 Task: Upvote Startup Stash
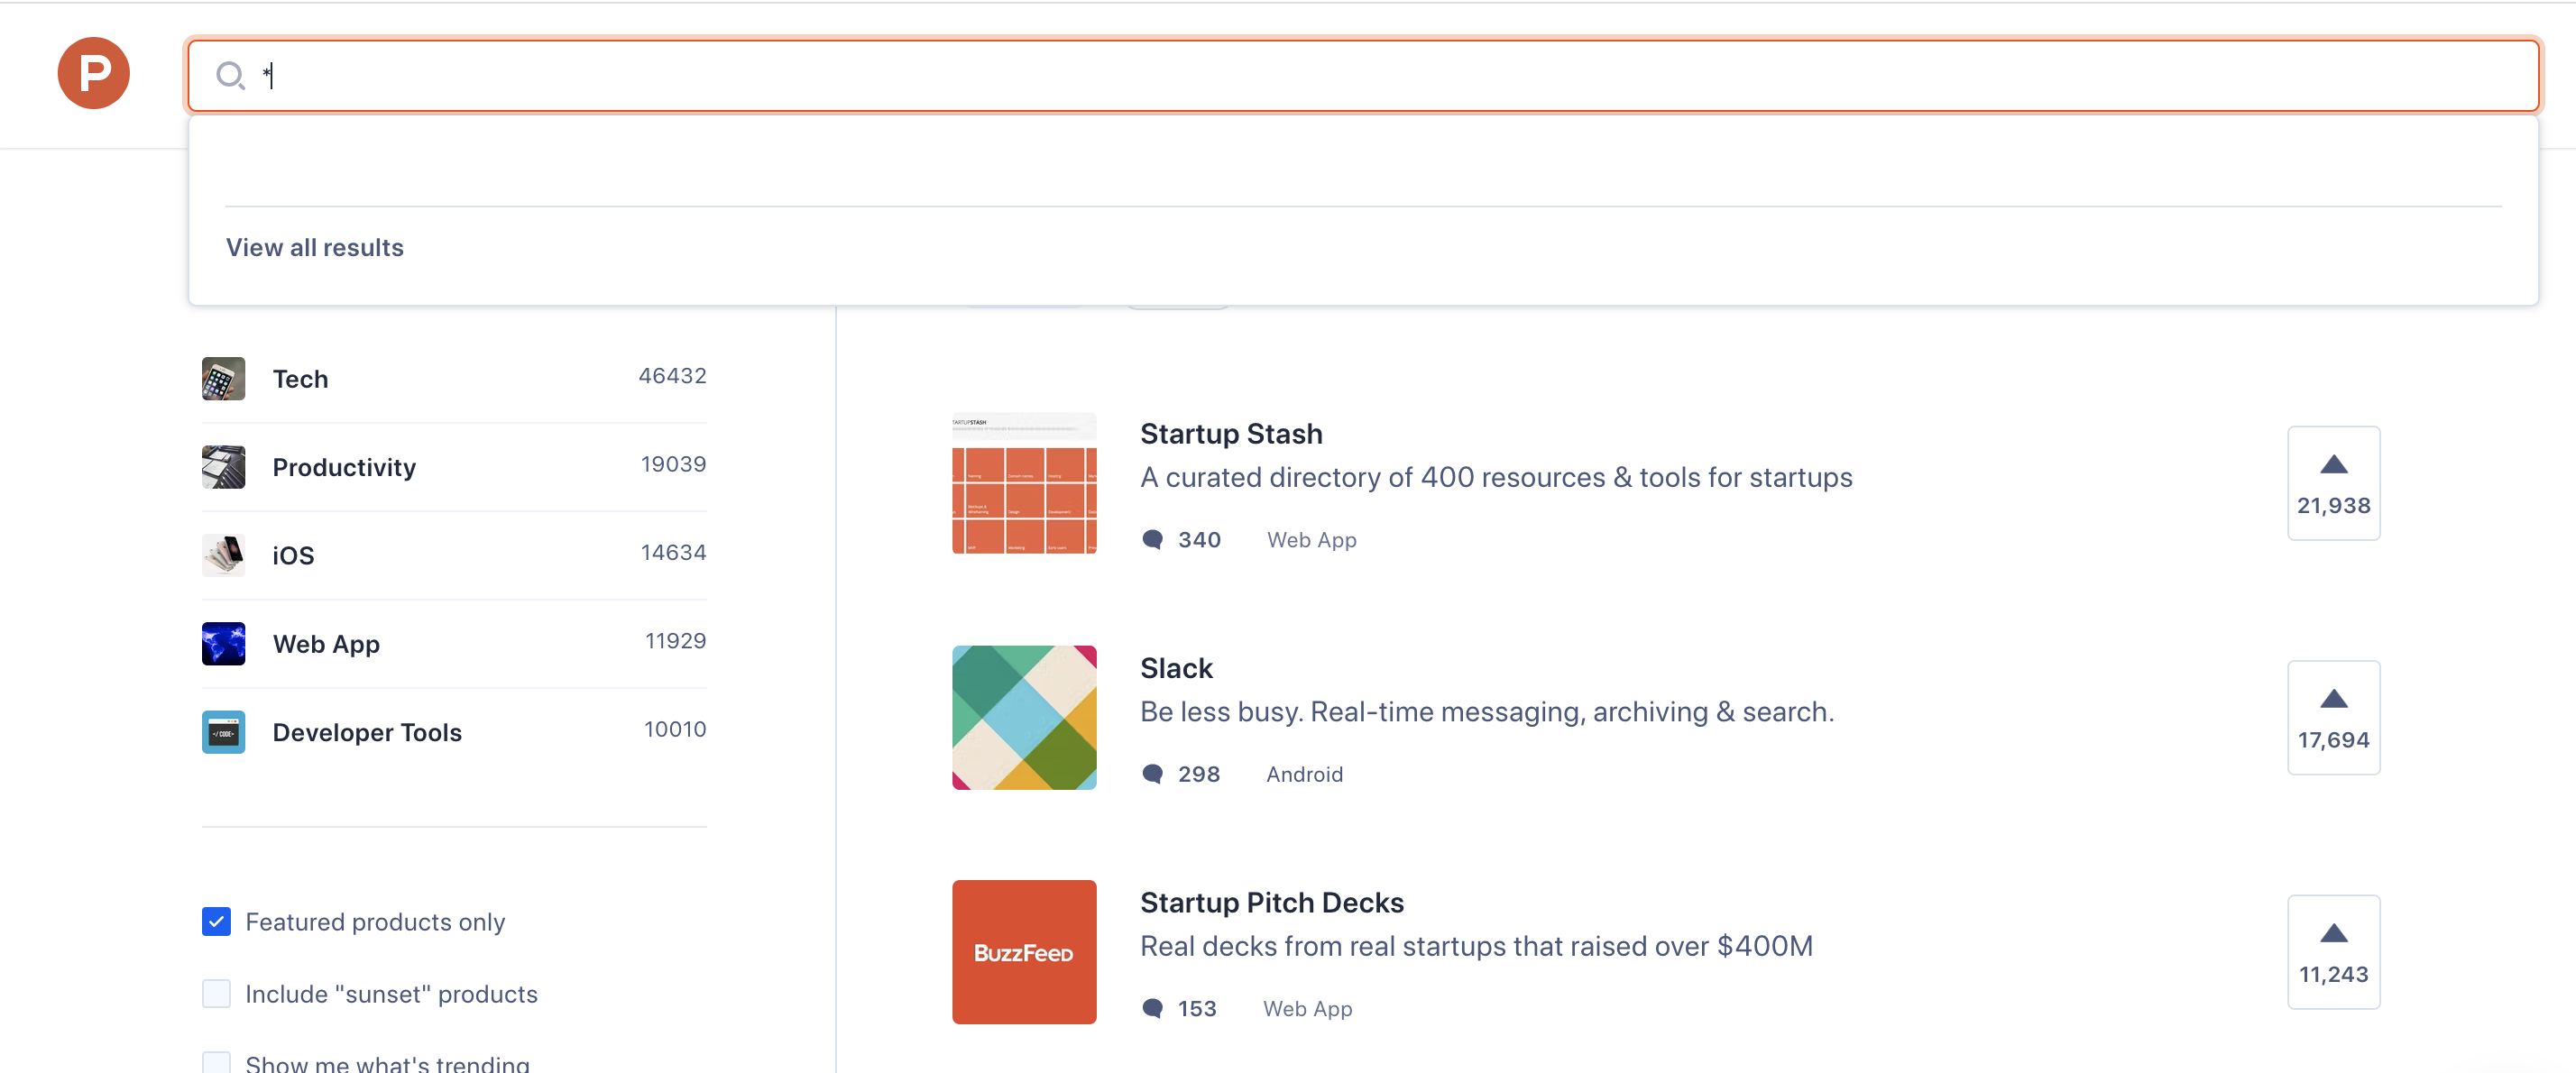2333,483
